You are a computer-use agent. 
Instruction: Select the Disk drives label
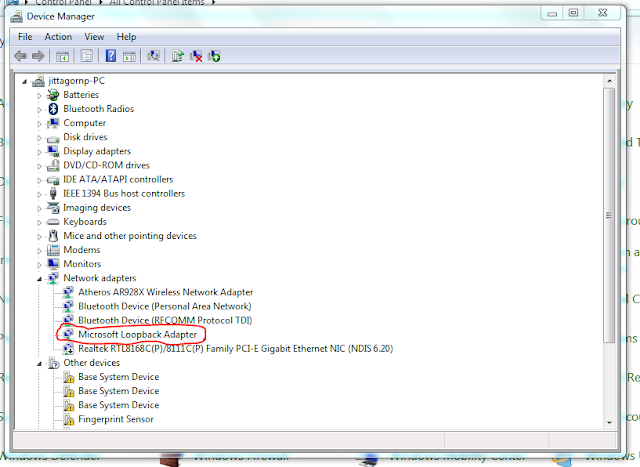point(85,137)
